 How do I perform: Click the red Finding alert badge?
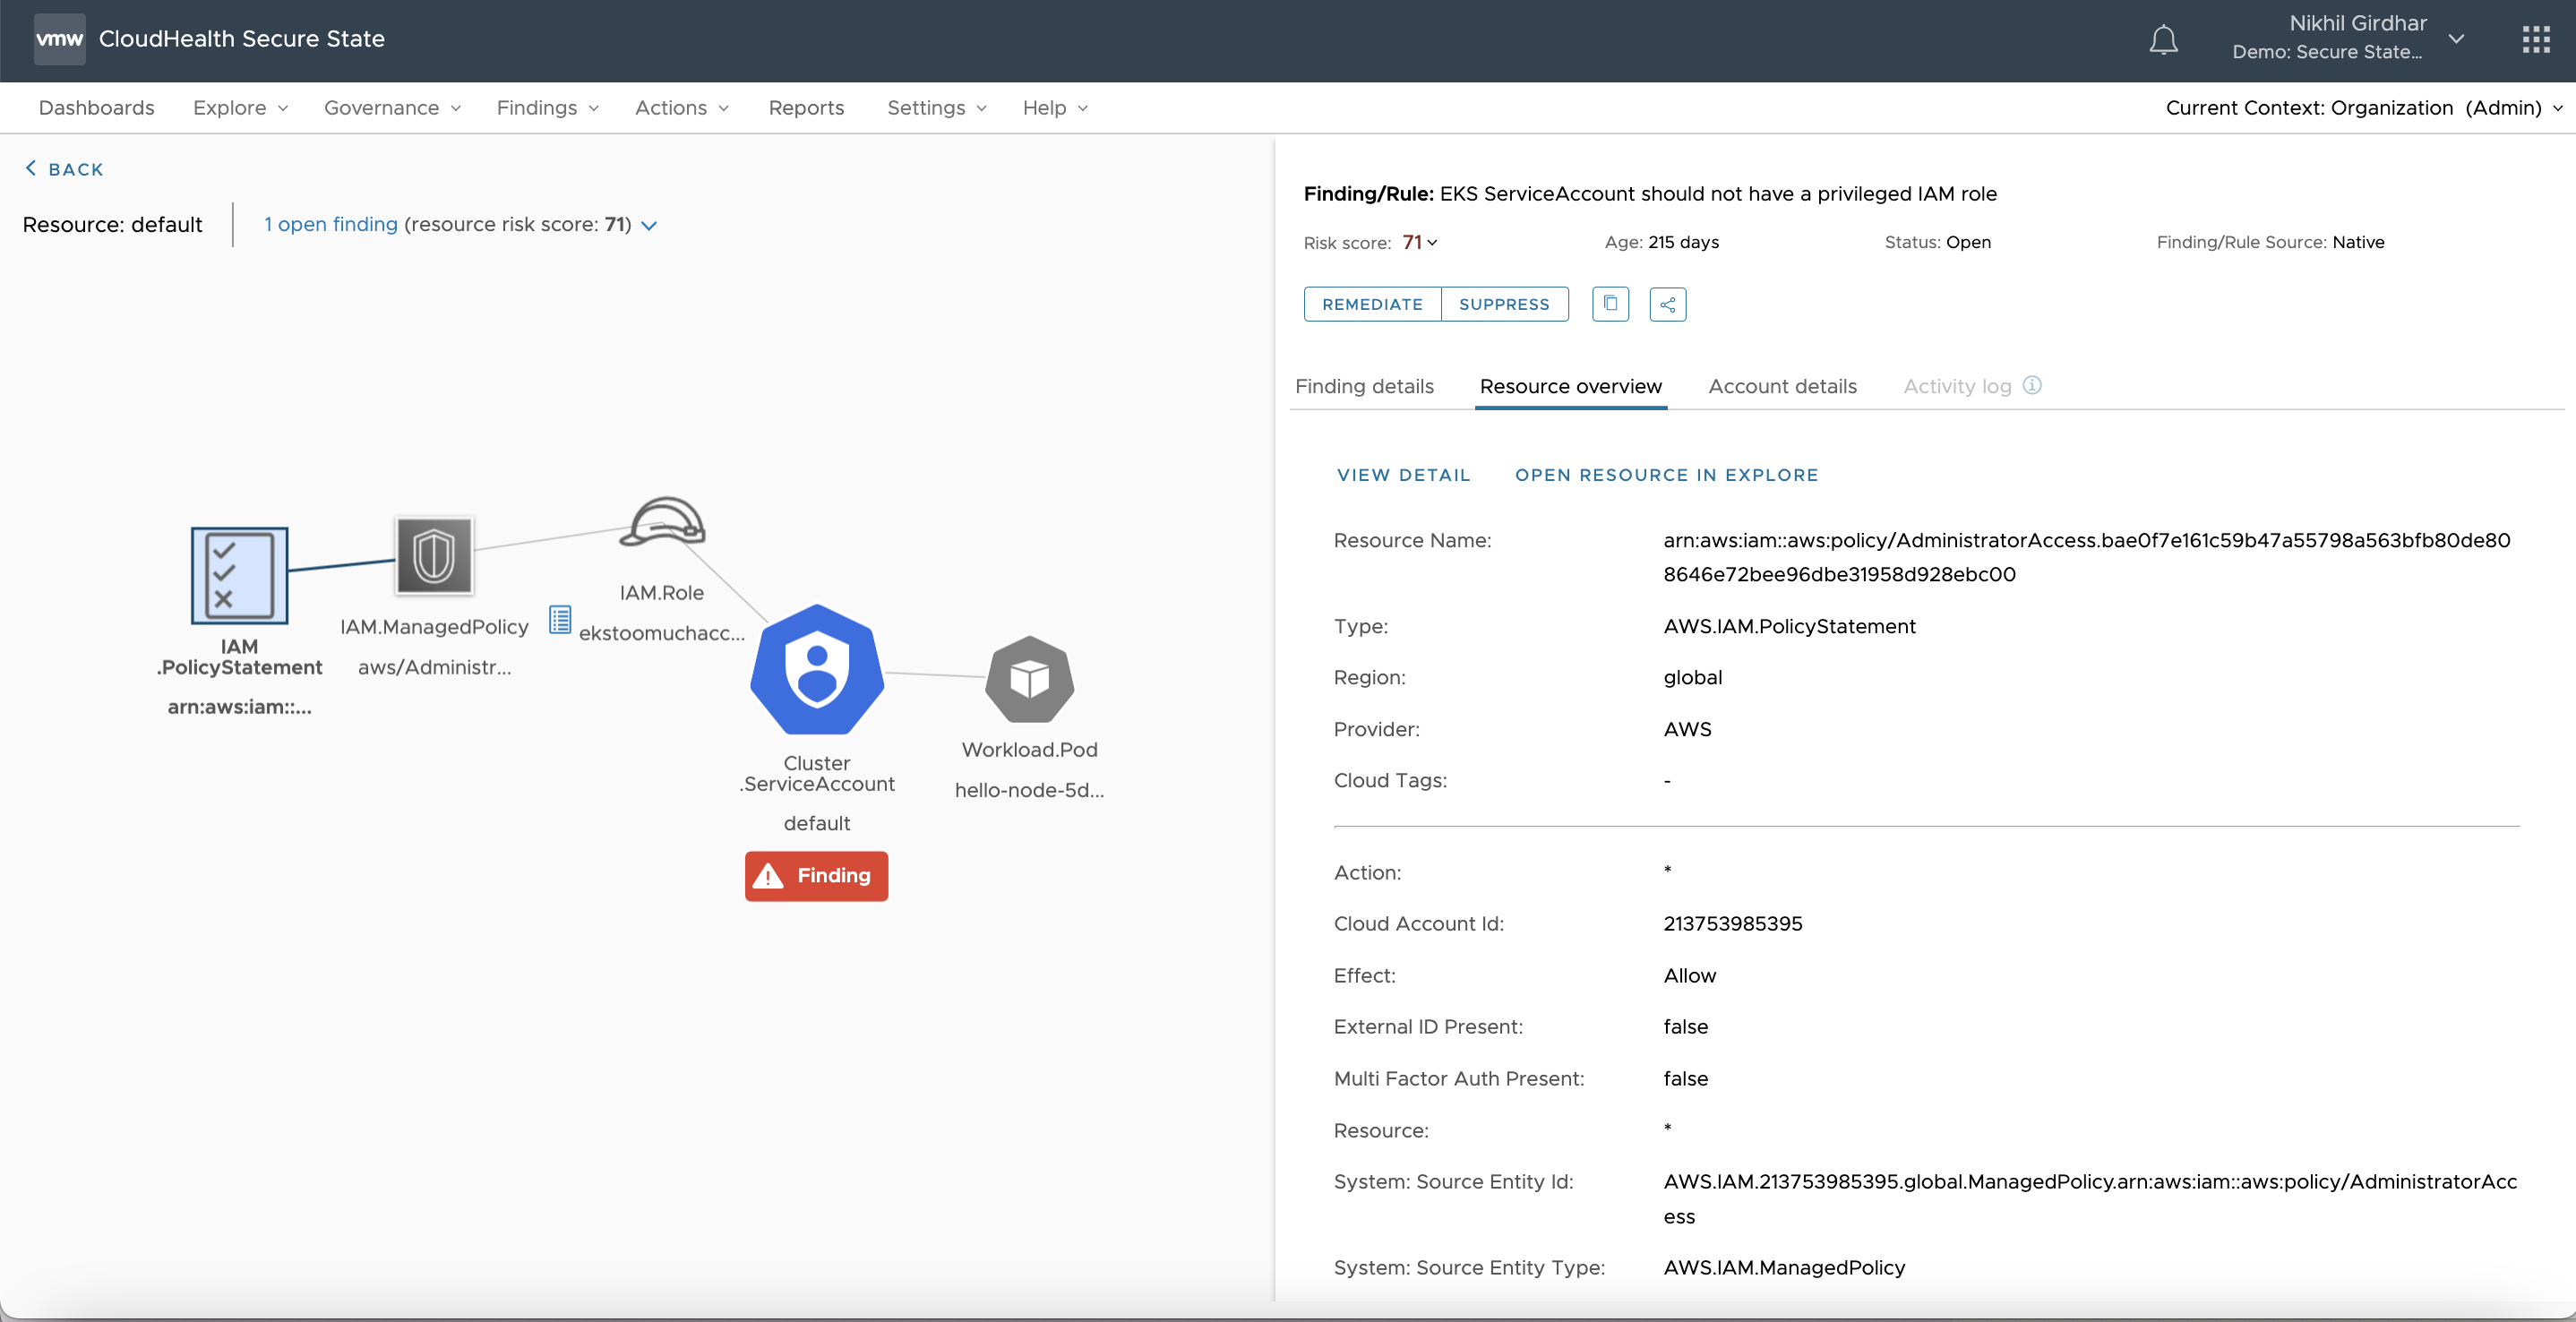click(816, 876)
